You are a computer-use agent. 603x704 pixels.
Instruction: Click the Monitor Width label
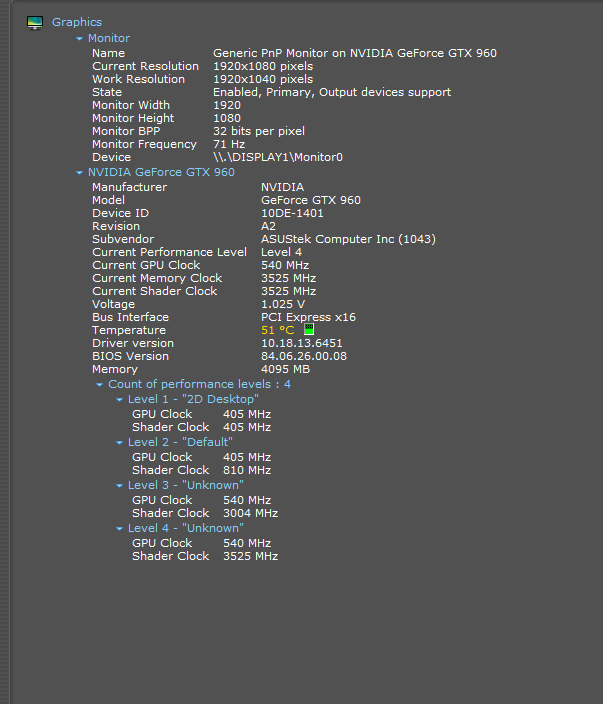(x=131, y=105)
